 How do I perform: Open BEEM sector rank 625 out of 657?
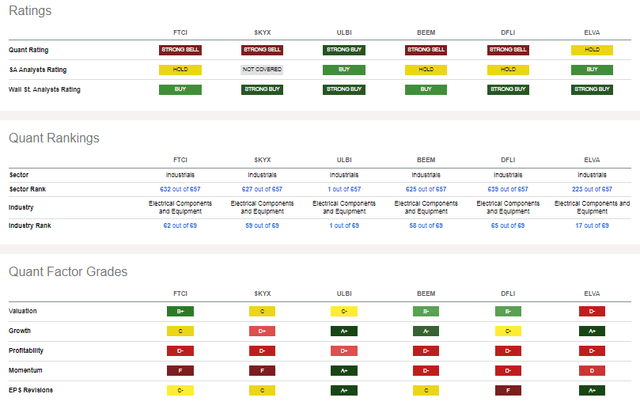tap(426, 189)
